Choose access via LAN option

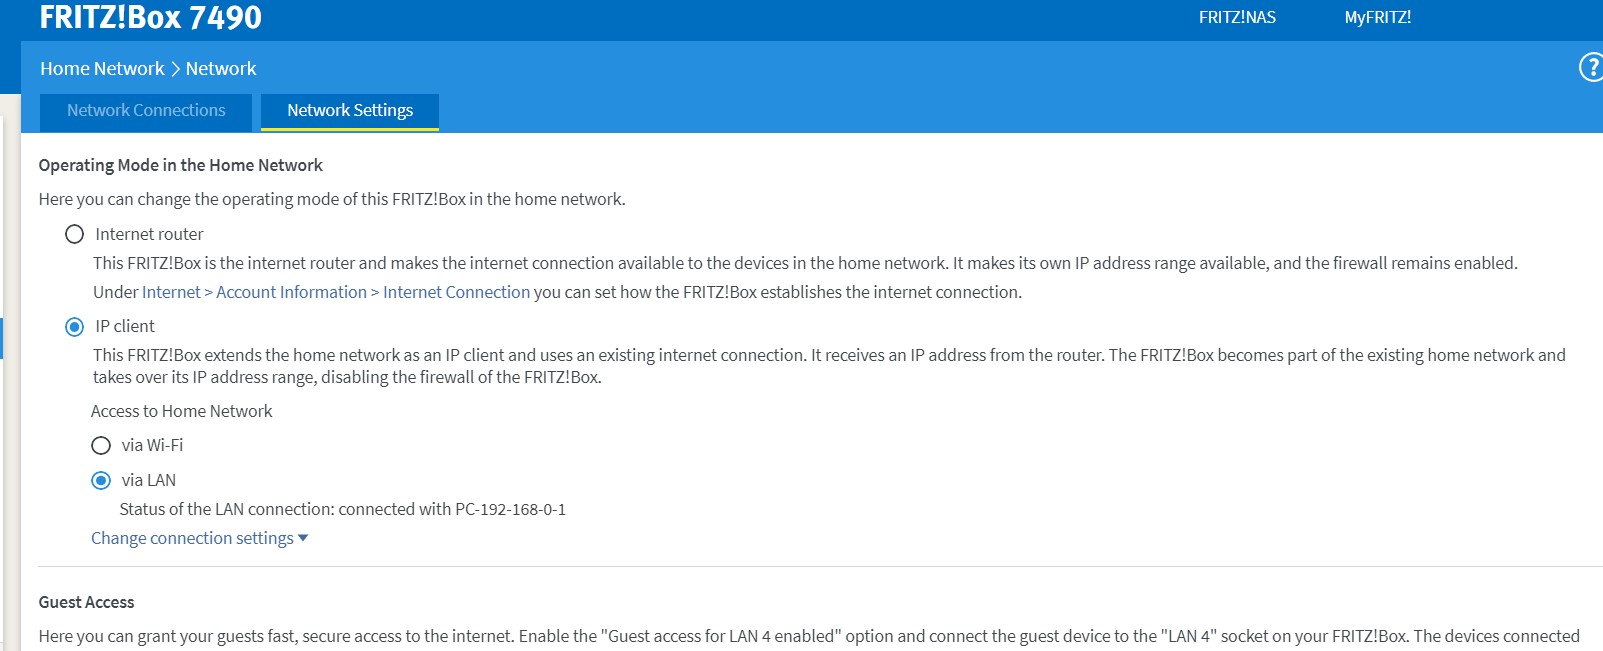click(x=101, y=481)
